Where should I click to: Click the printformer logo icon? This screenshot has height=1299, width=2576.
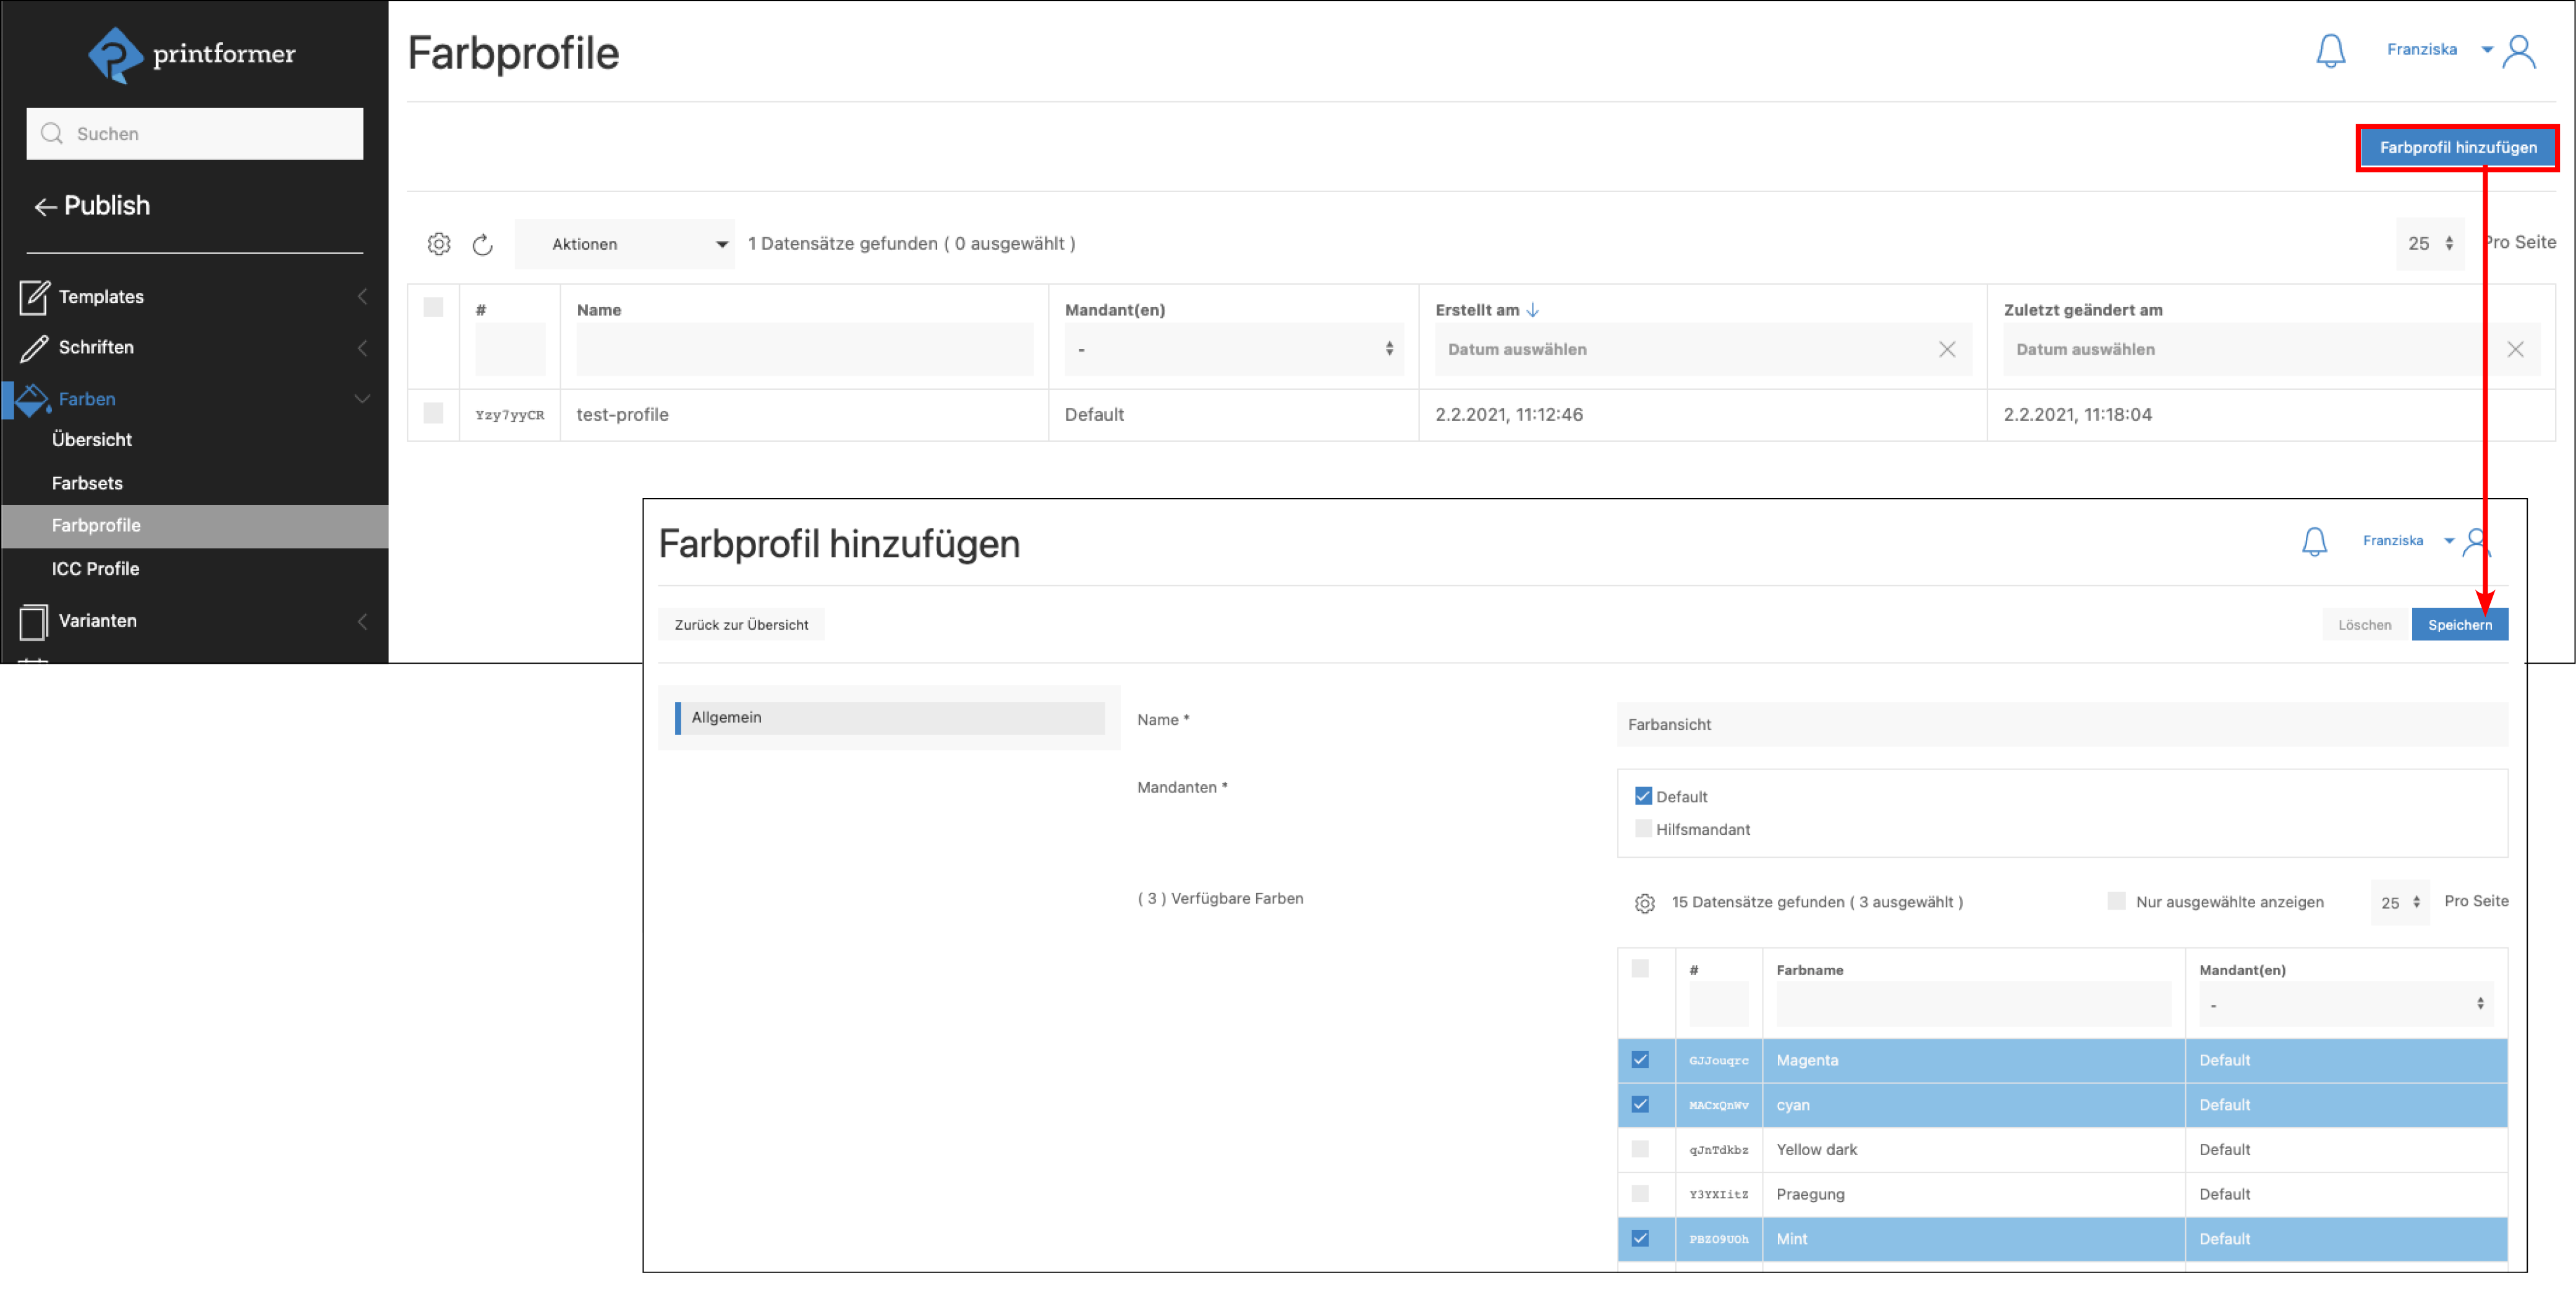point(116,54)
